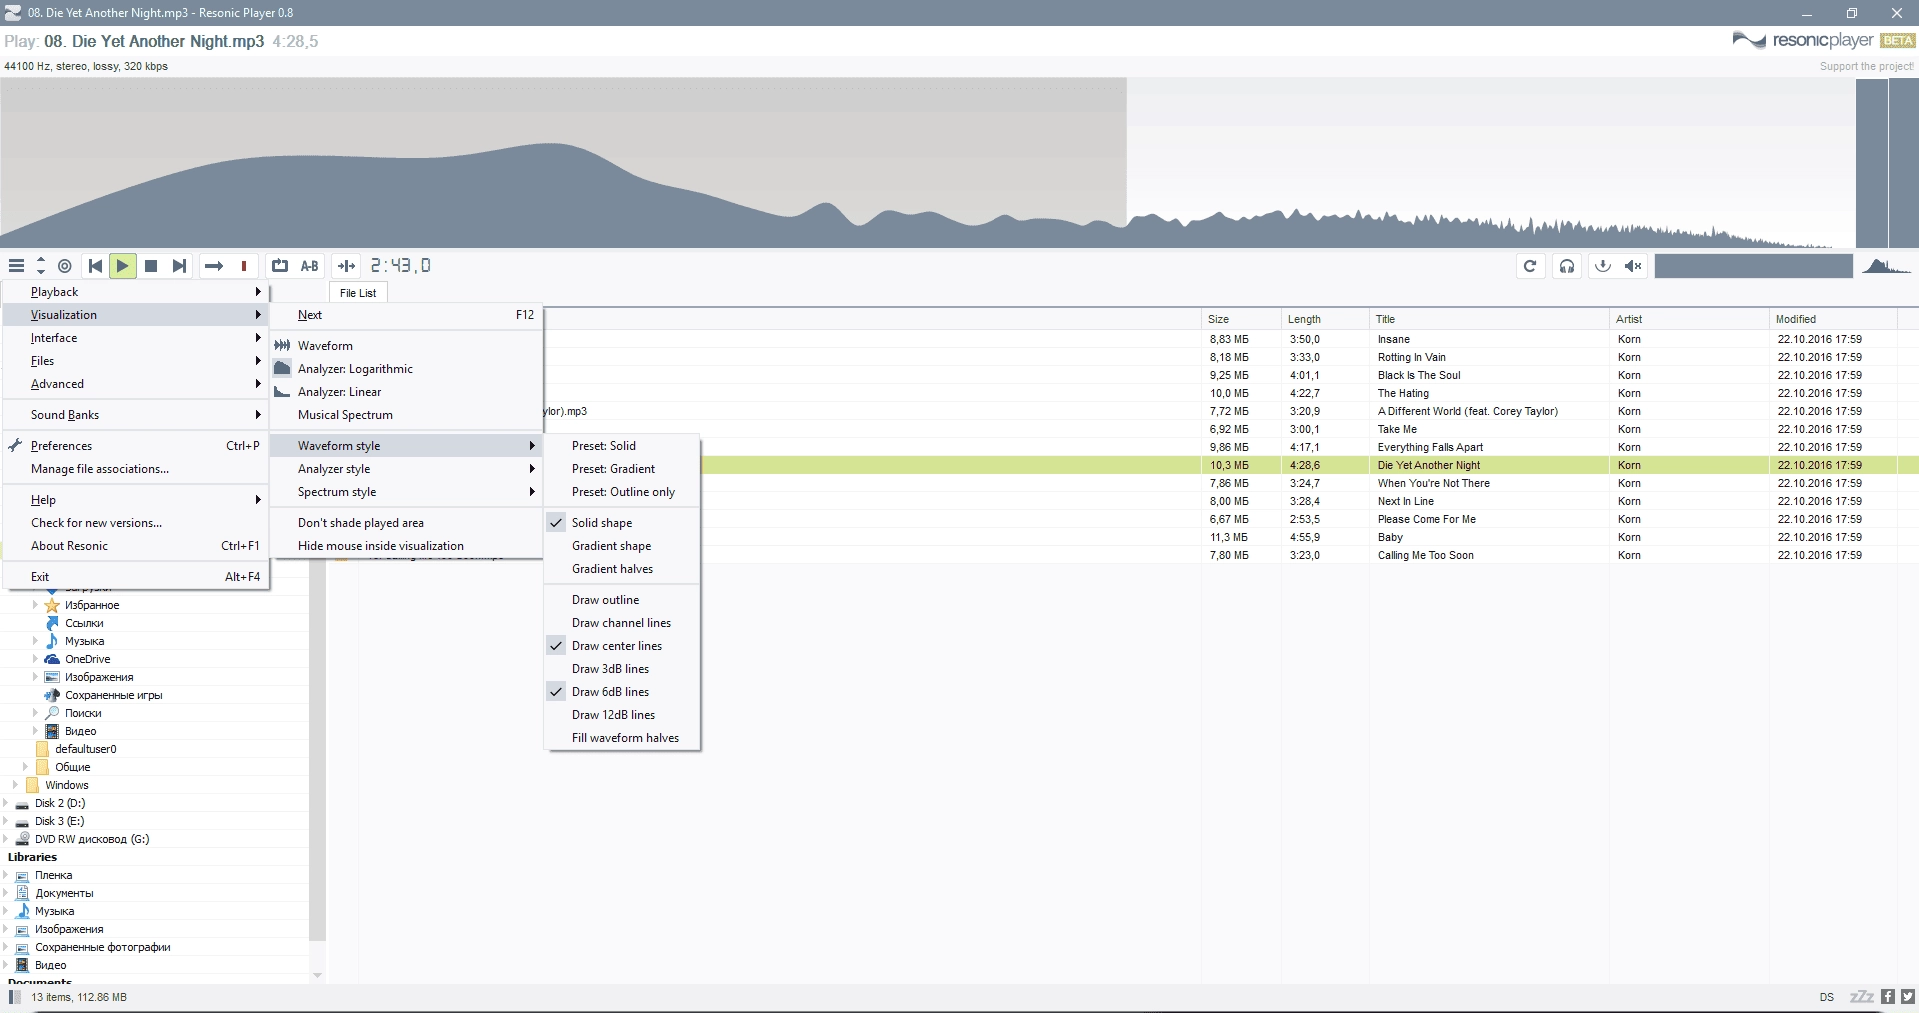
Task: Open the Interface submenu
Action: click(x=136, y=338)
